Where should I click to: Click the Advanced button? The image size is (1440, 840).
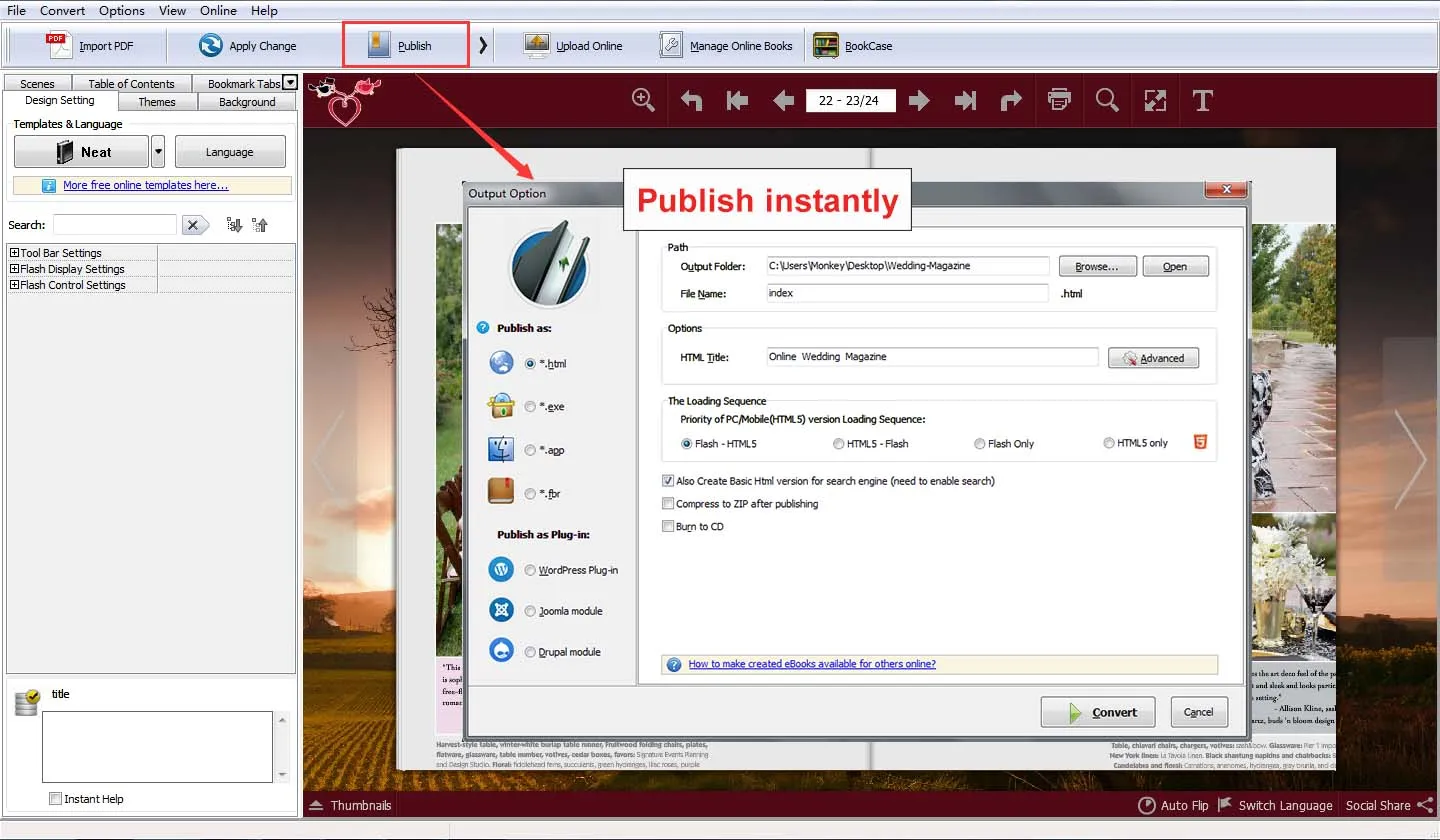coord(1153,358)
